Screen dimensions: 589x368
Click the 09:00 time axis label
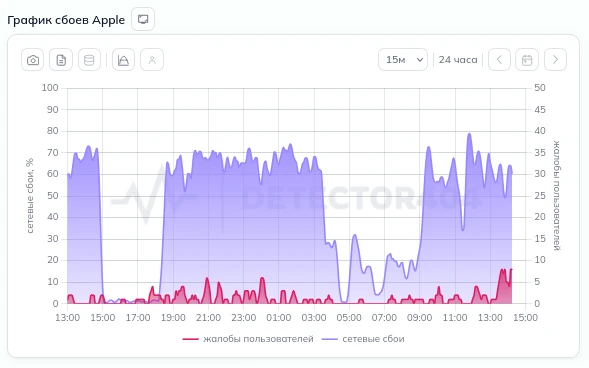click(420, 318)
